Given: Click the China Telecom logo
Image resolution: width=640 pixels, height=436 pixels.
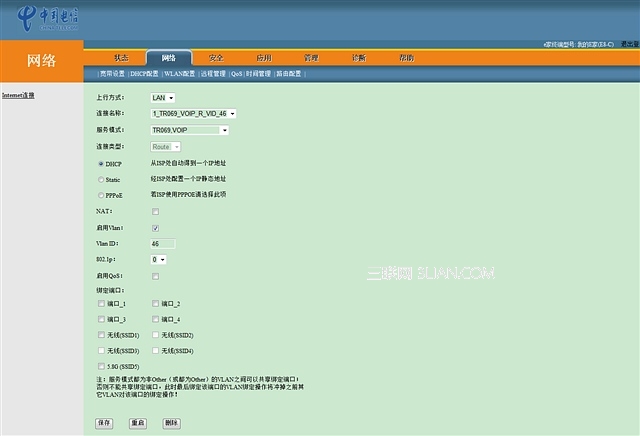Looking at the screenshot, I should 57,18.
